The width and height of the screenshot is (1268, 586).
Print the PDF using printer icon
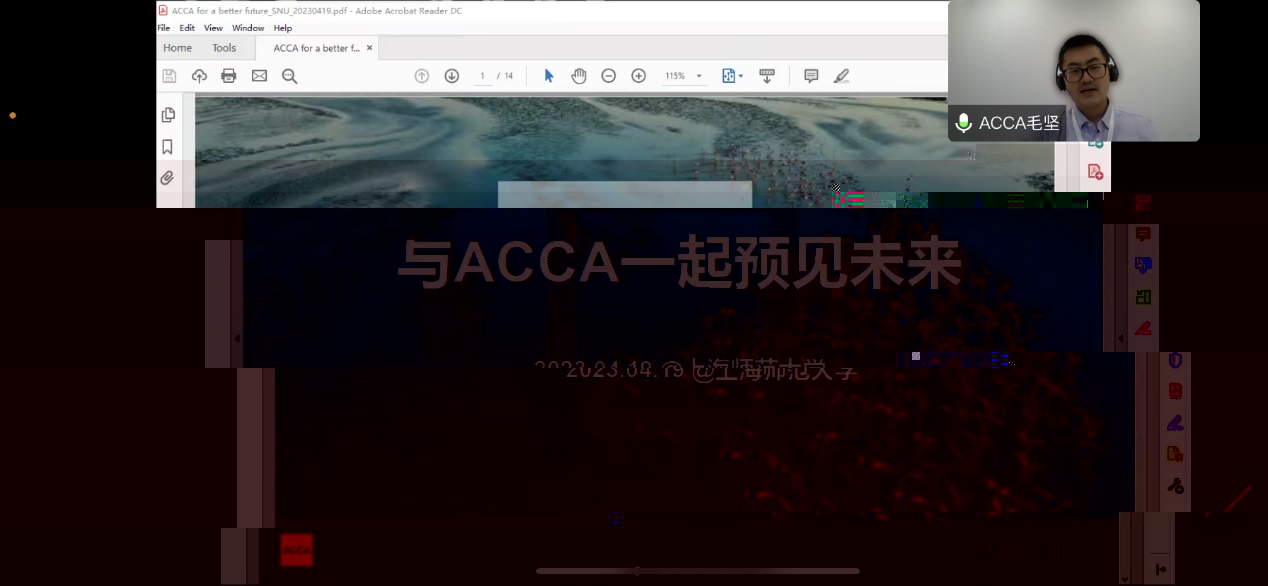[229, 76]
